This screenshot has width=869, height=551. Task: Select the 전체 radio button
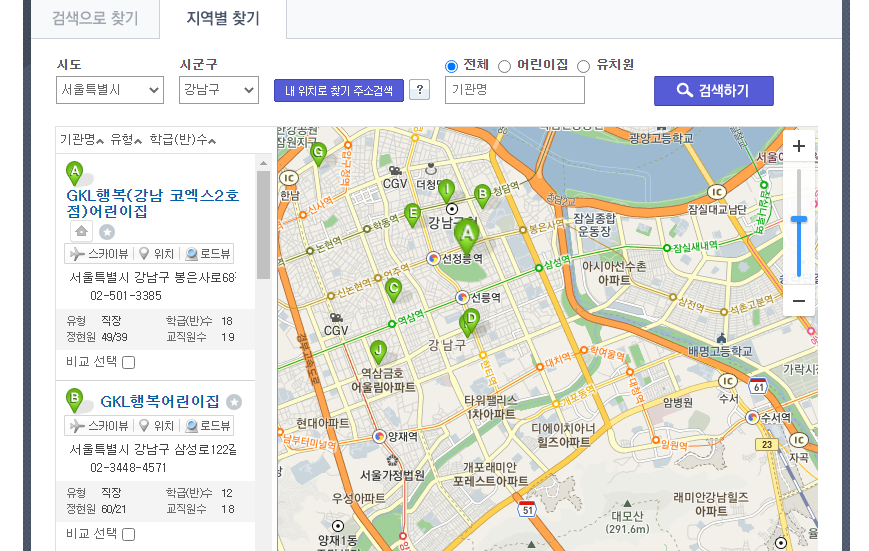coord(451,66)
